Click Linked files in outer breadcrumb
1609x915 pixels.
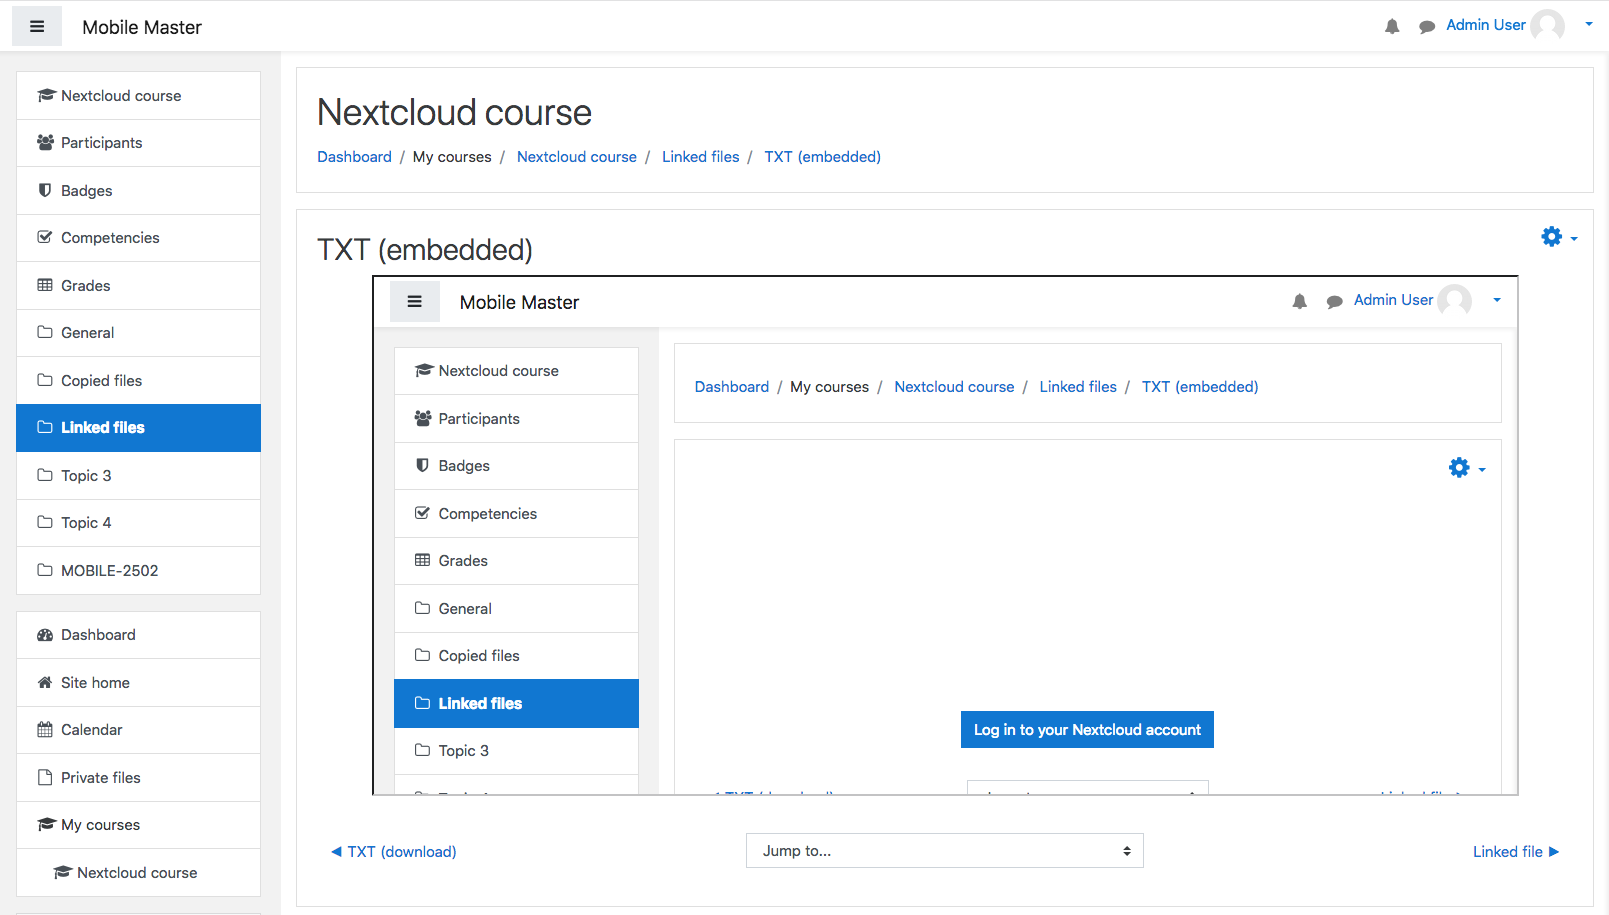(x=701, y=157)
